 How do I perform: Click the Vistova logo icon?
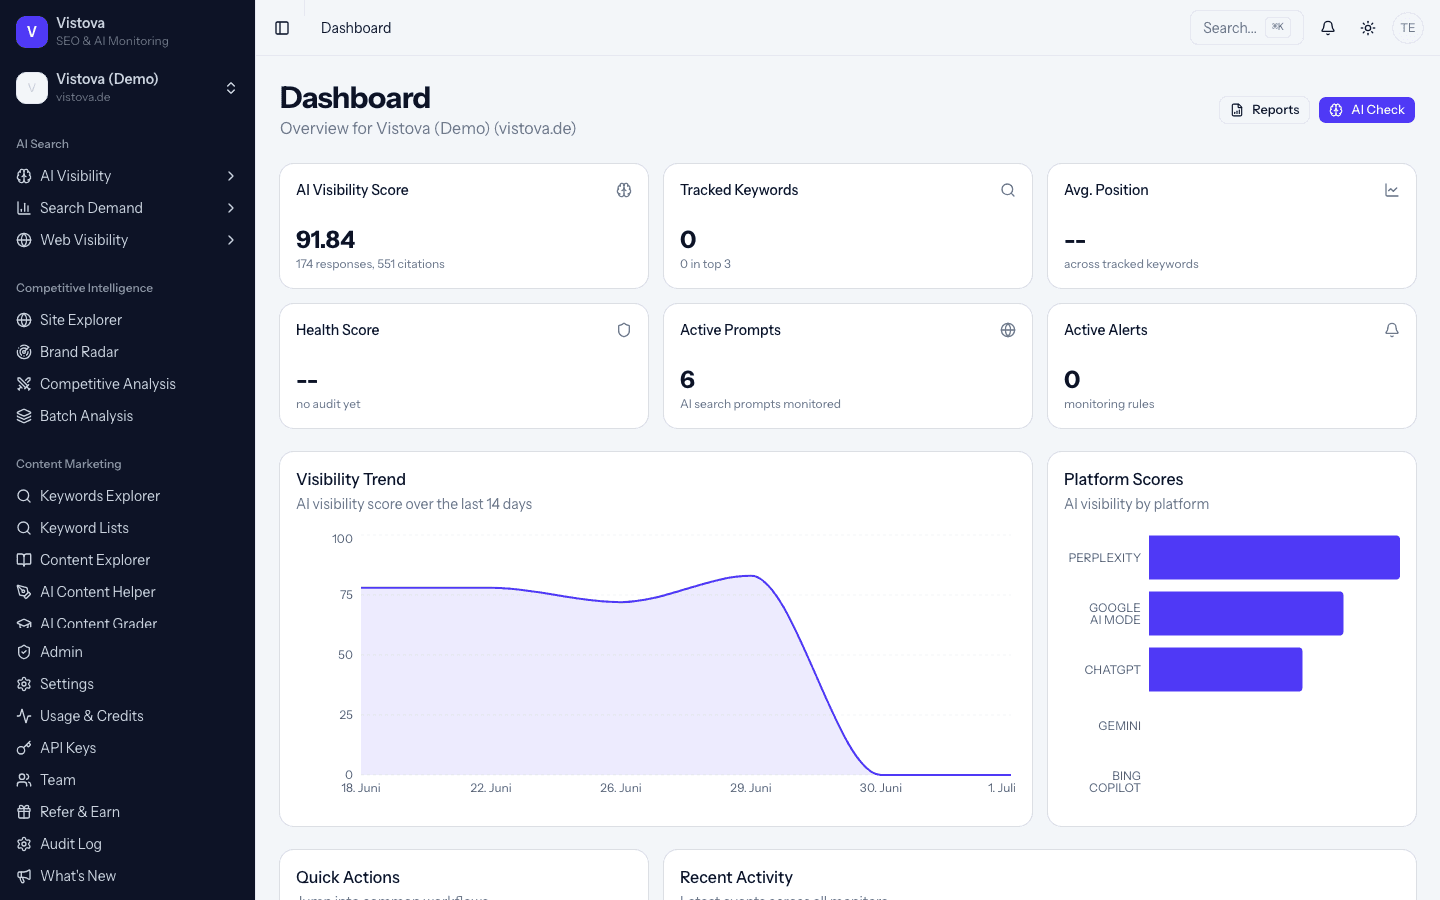32,32
